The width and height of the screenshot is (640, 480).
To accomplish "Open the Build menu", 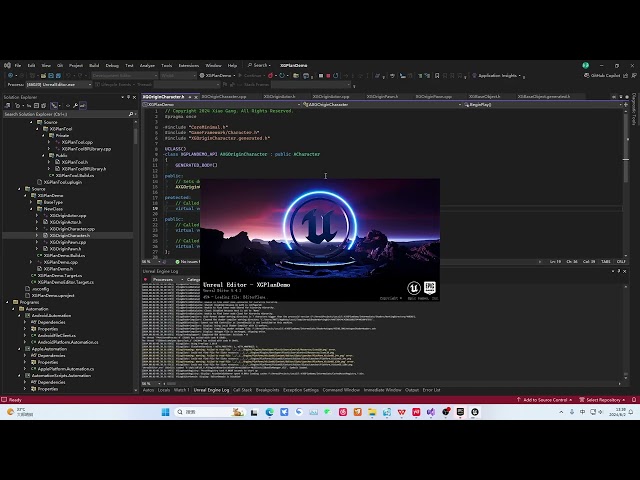I will click(x=94, y=65).
